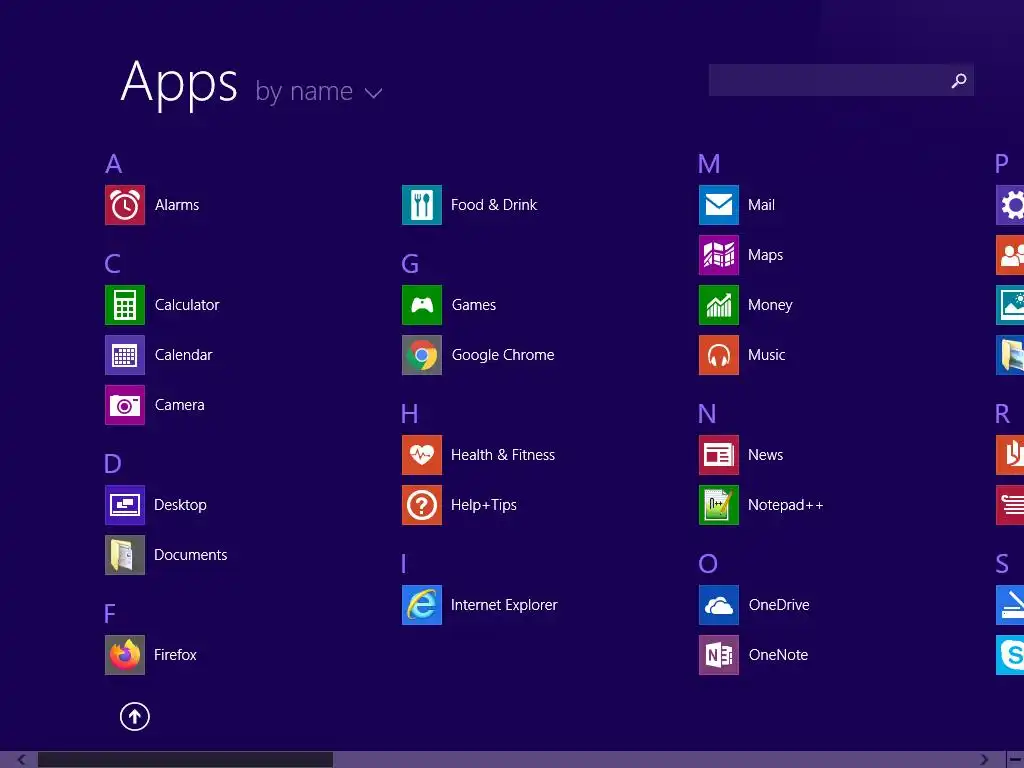
Task: Open the News app icon
Action: (x=719, y=455)
